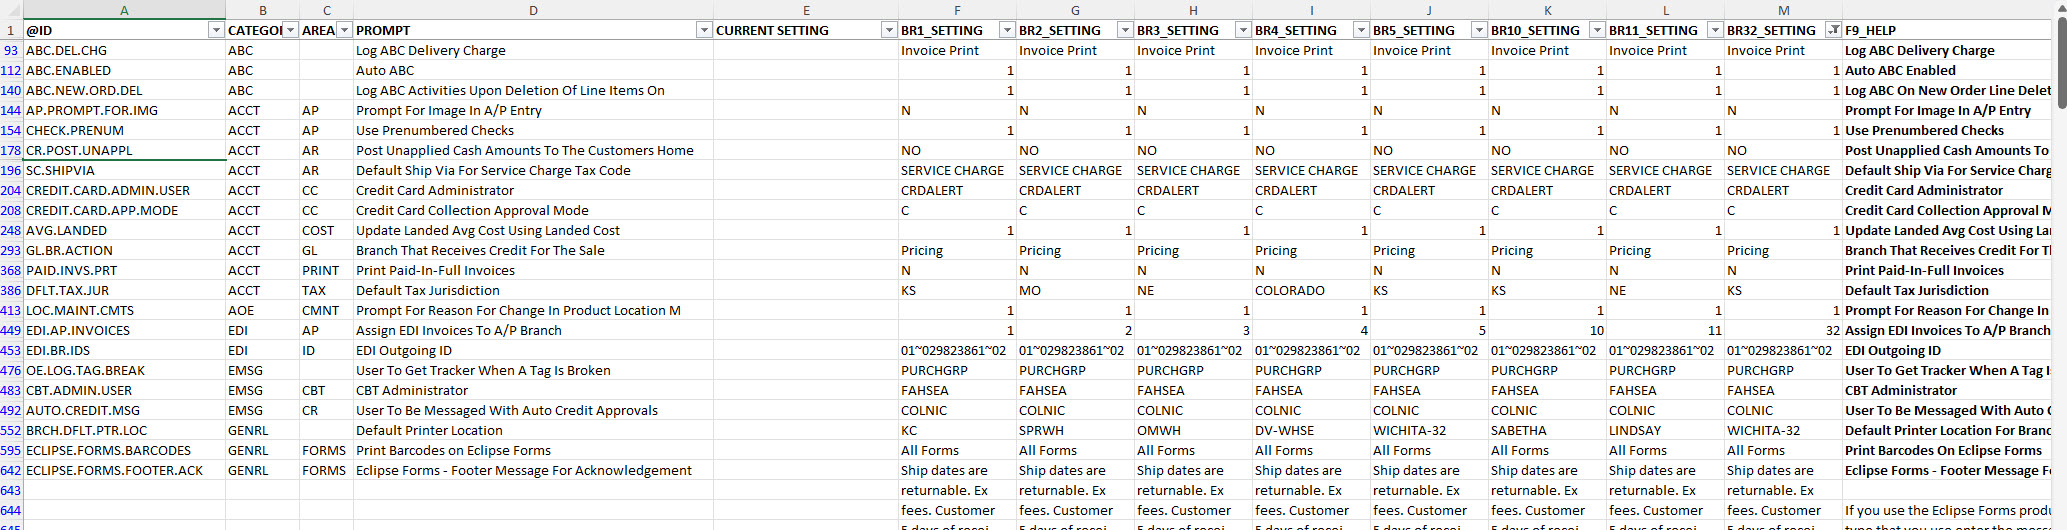Open the PROMPT column filter arrow
Screen dimensions: 2067x530
[704, 31]
